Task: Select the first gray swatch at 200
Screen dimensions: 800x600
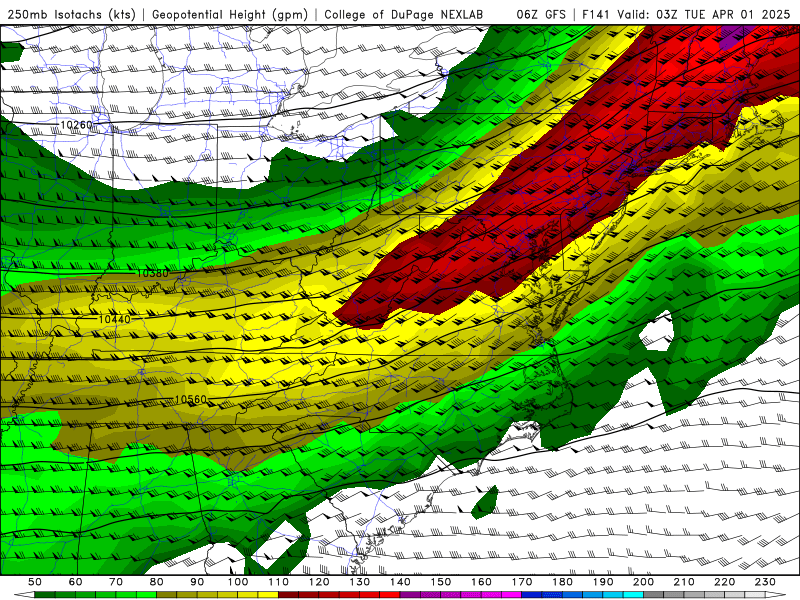Action: click(654, 595)
